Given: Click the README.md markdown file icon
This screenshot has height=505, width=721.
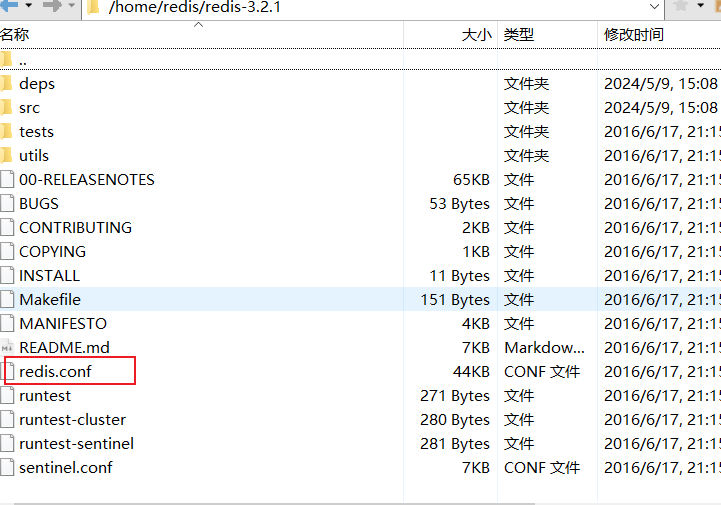Looking at the screenshot, I should click(x=7, y=348).
